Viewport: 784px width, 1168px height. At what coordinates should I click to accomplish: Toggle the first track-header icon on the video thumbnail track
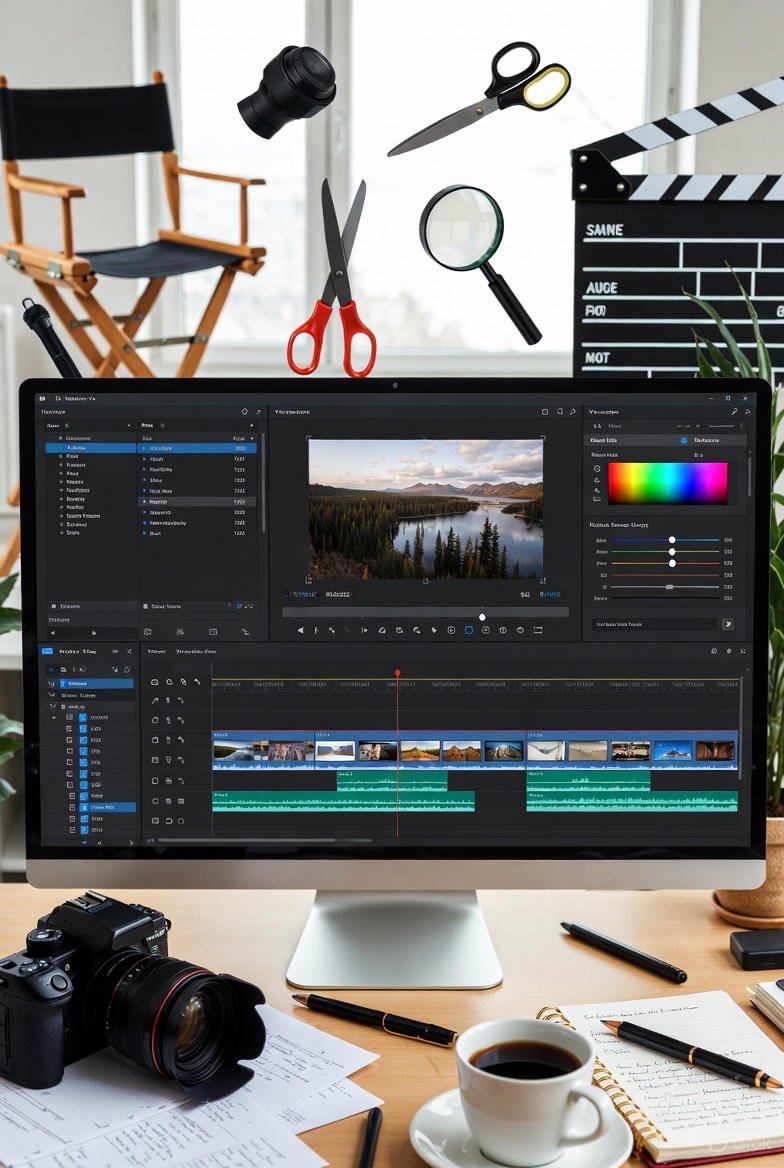[155, 740]
